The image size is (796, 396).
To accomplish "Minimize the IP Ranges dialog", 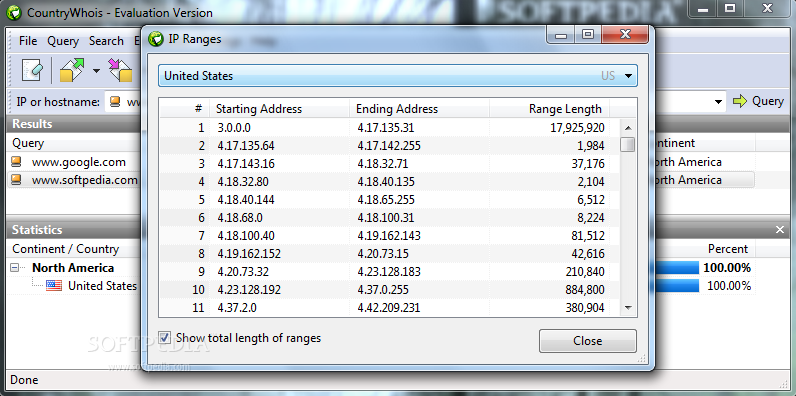I will click(560, 35).
